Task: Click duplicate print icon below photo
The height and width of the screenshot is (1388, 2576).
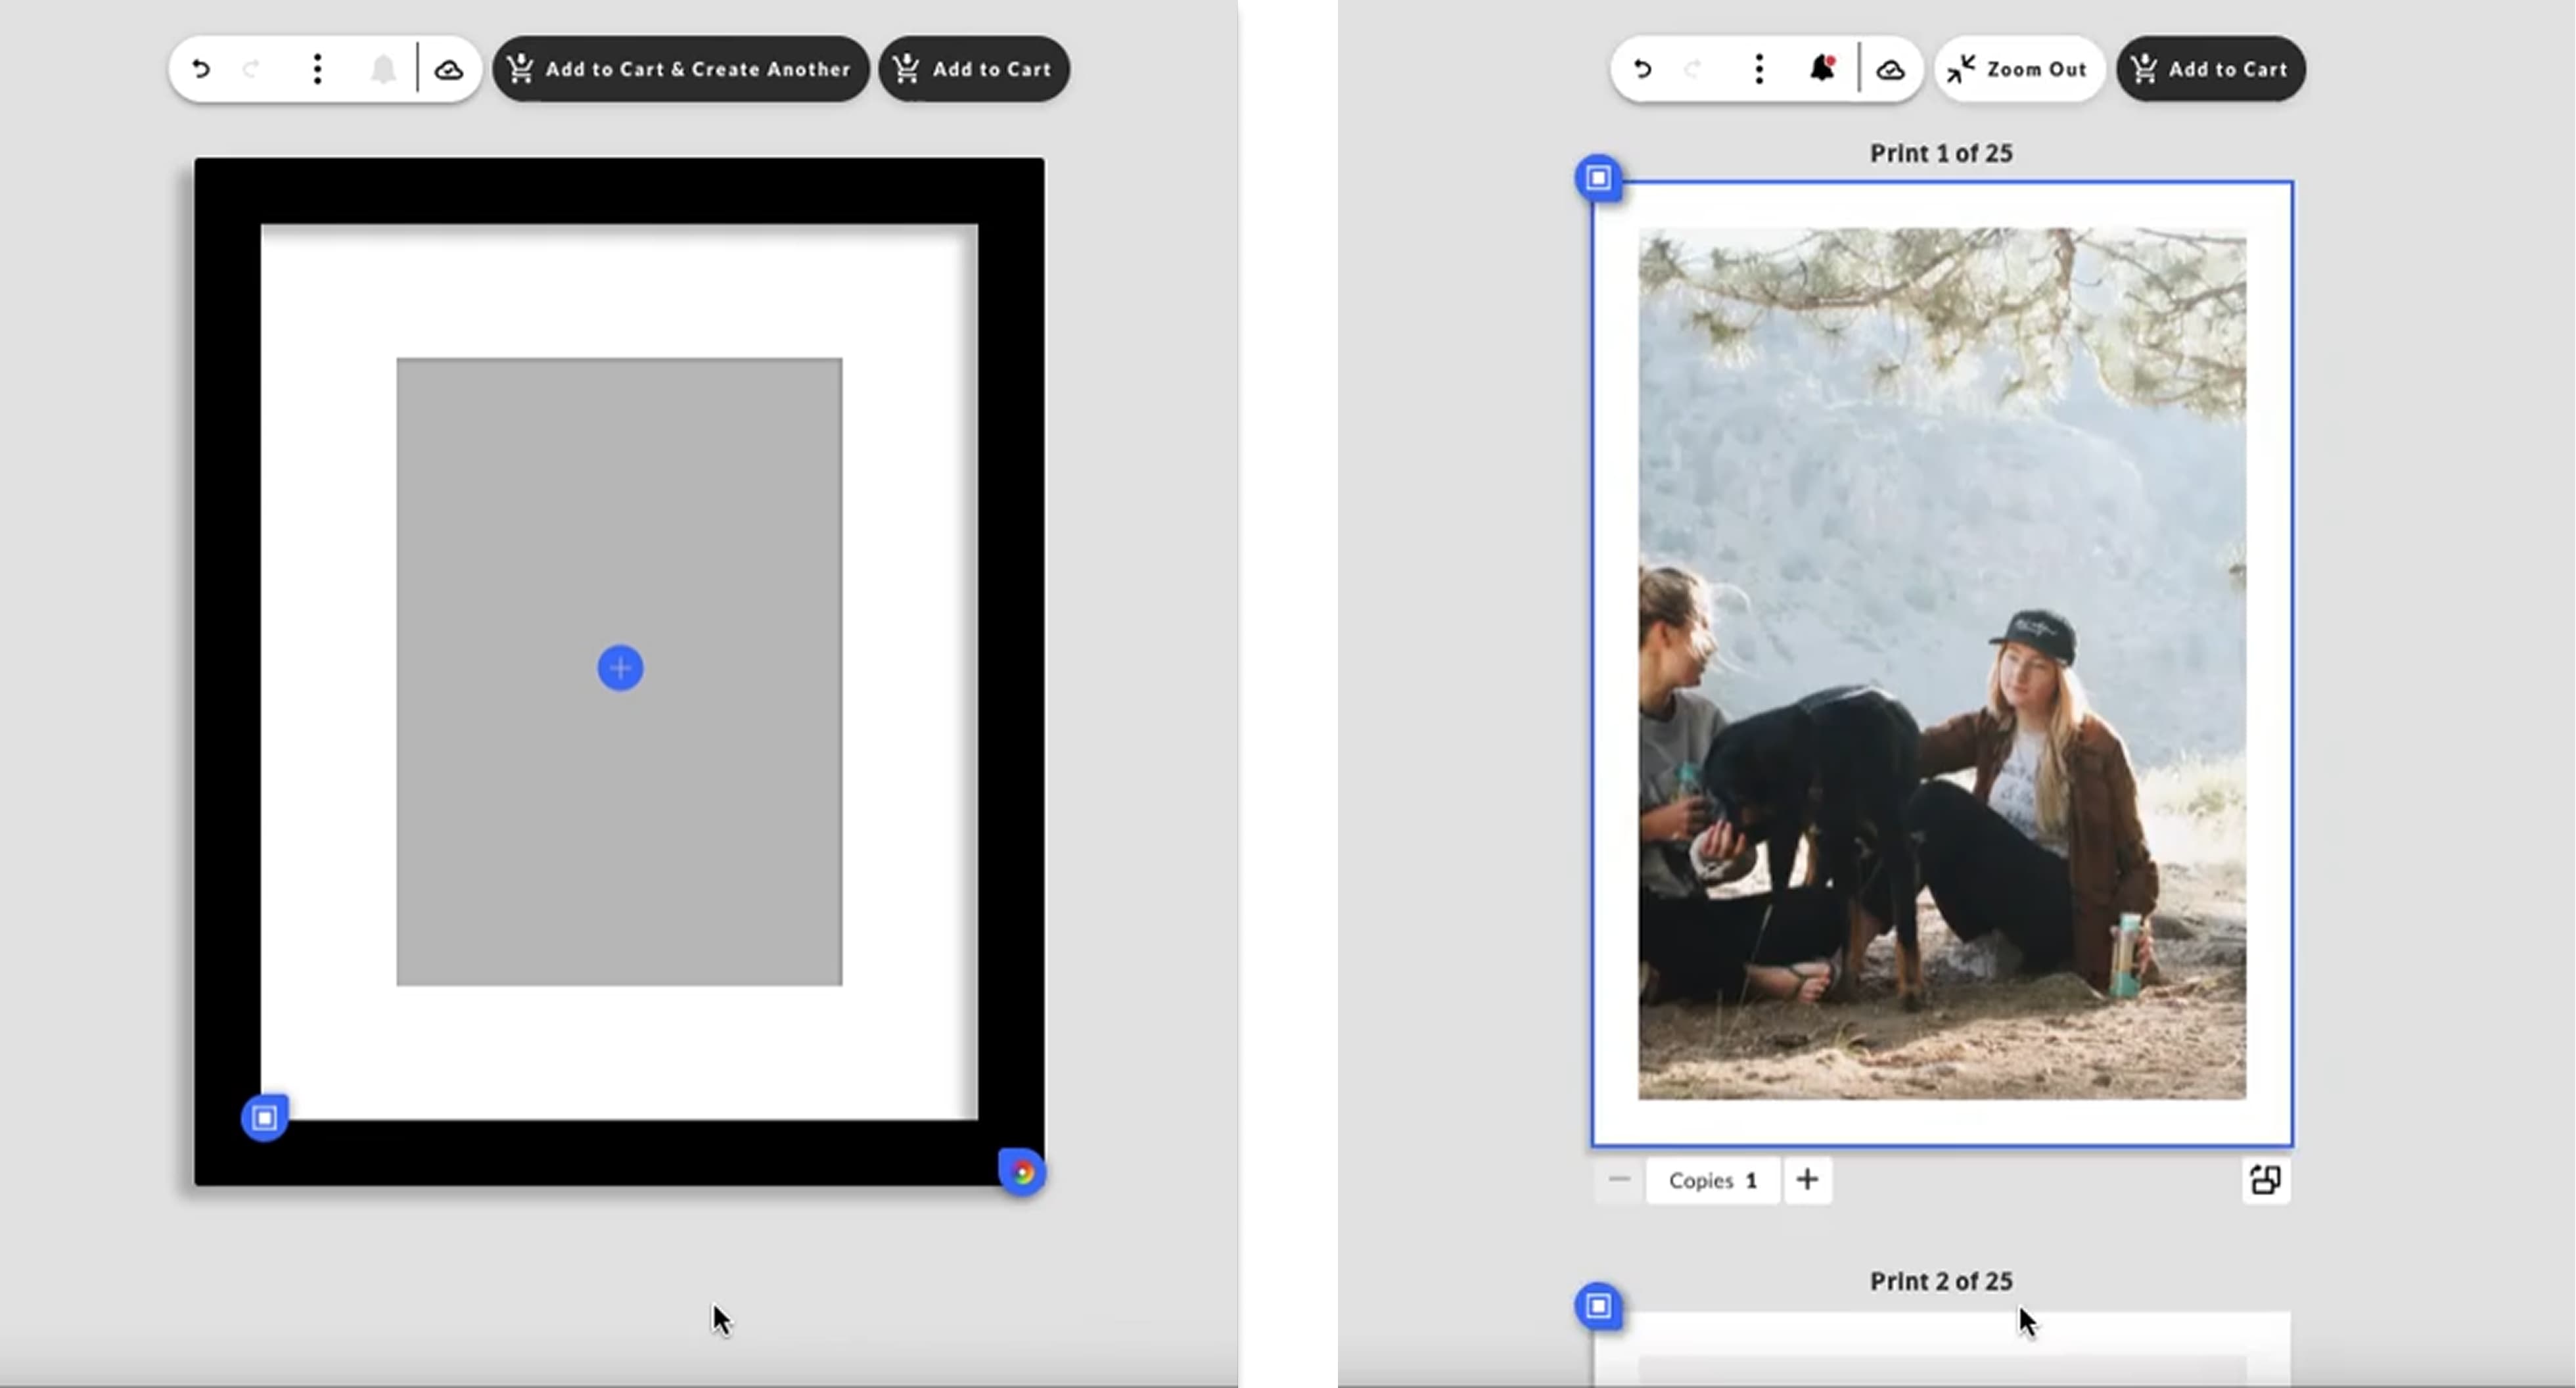Action: tap(2265, 1180)
